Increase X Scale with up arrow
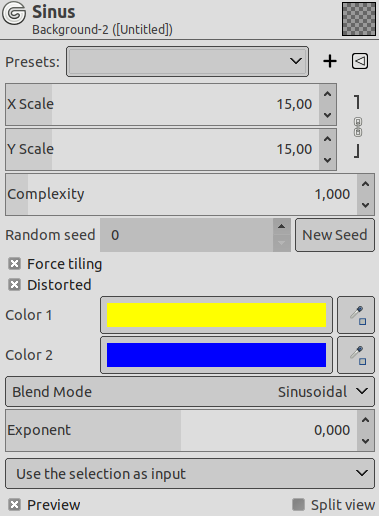The width and height of the screenshot is (379, 516). pyautogui.click(x=328, y=94)
